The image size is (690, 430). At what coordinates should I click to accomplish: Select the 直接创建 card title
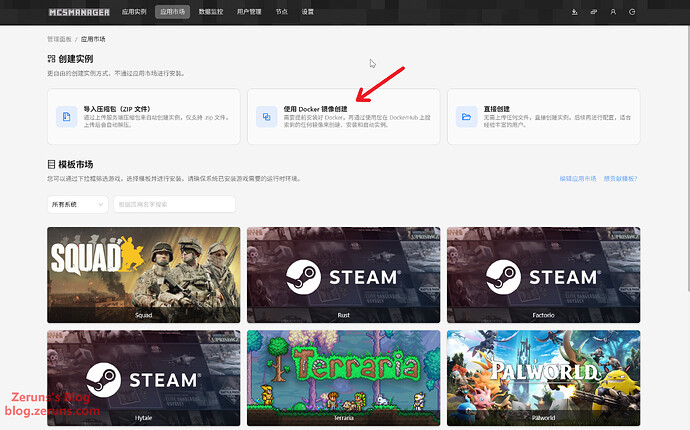[496, 109]
